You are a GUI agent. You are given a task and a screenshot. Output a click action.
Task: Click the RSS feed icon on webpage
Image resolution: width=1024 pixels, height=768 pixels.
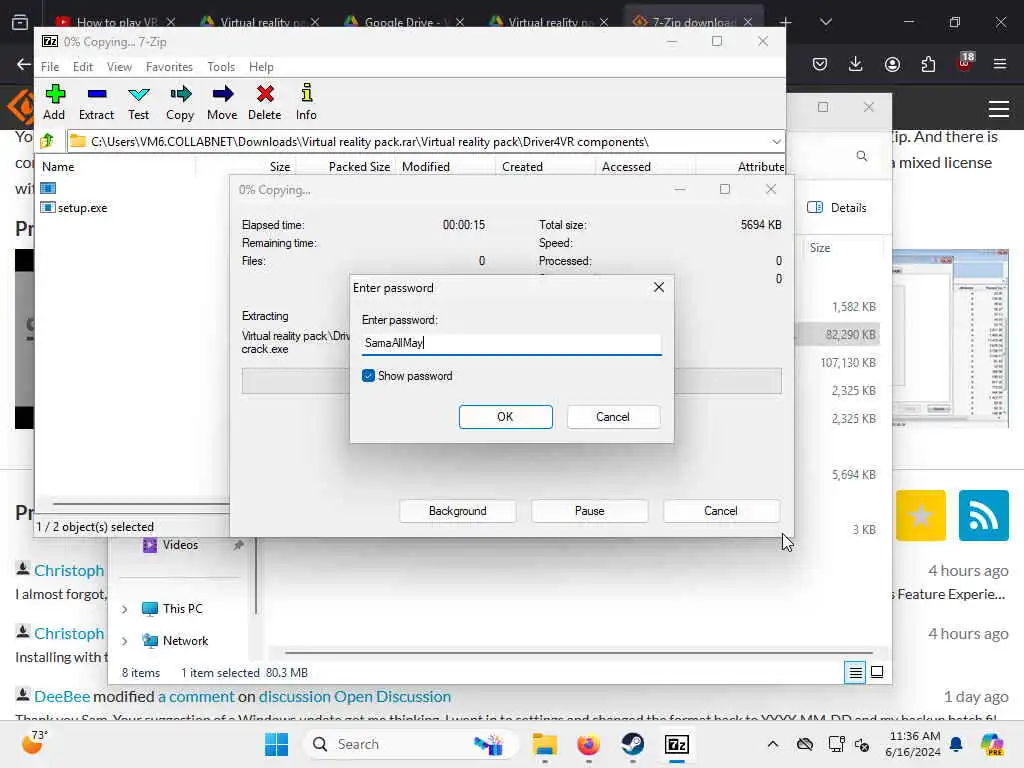point(984,515)
